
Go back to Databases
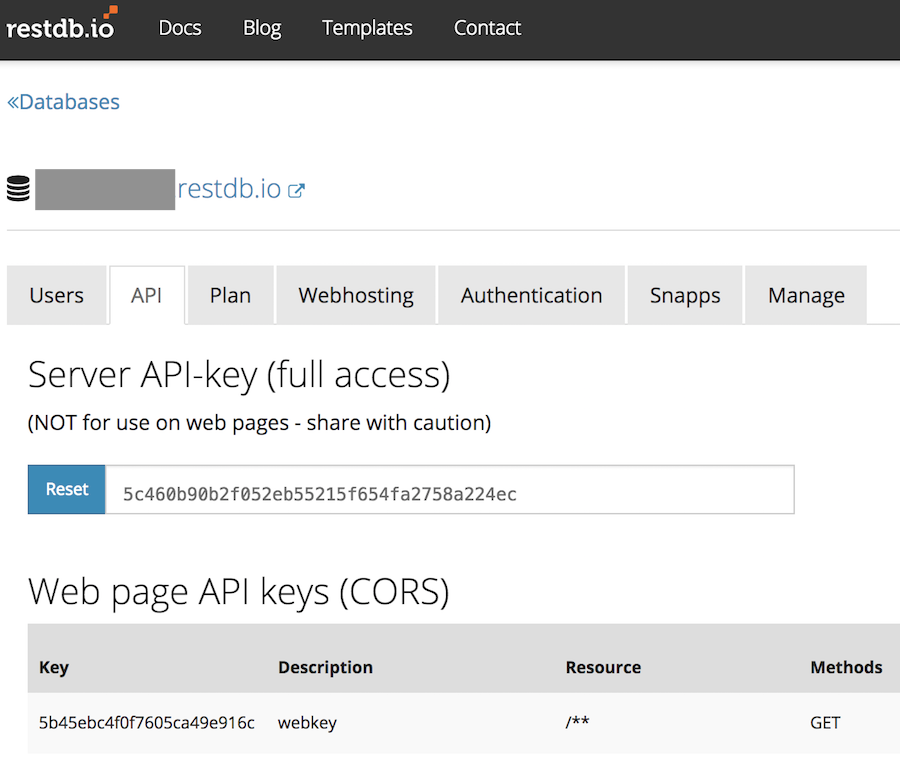pos(63,102)
